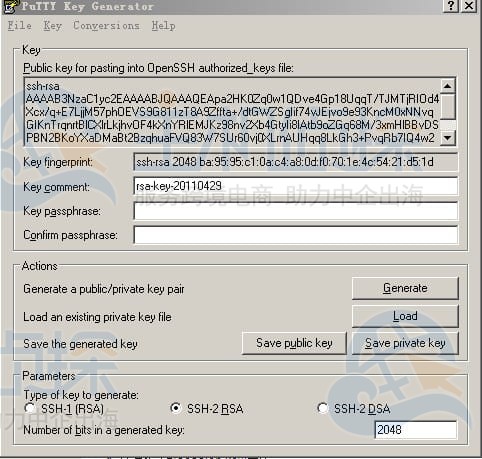
Task: Open the Key menu
Action: point(52,26)
